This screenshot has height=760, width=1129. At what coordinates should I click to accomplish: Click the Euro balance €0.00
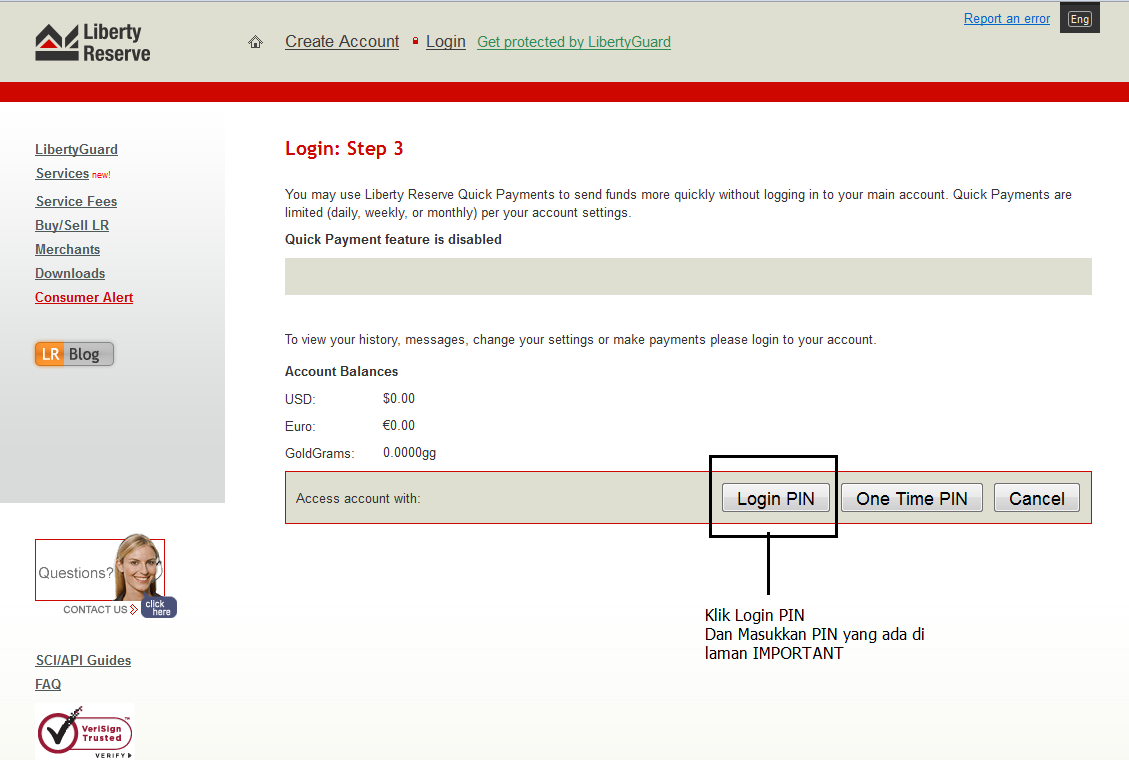(x=399, y=425)
